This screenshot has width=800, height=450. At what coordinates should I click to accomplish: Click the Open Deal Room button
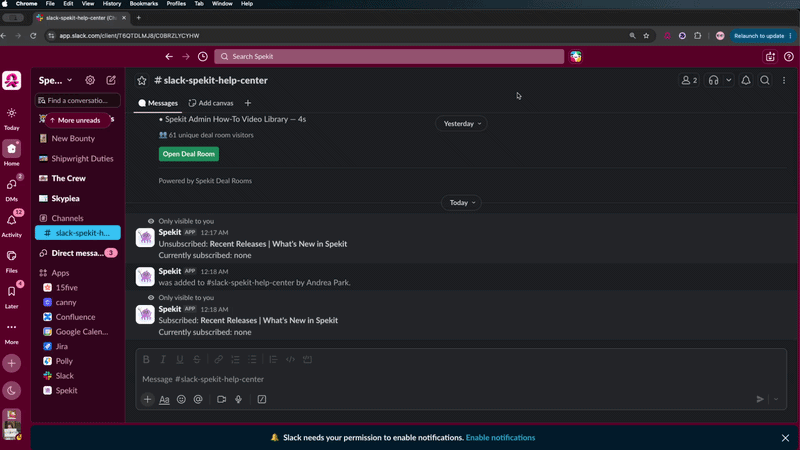(189, 154)
